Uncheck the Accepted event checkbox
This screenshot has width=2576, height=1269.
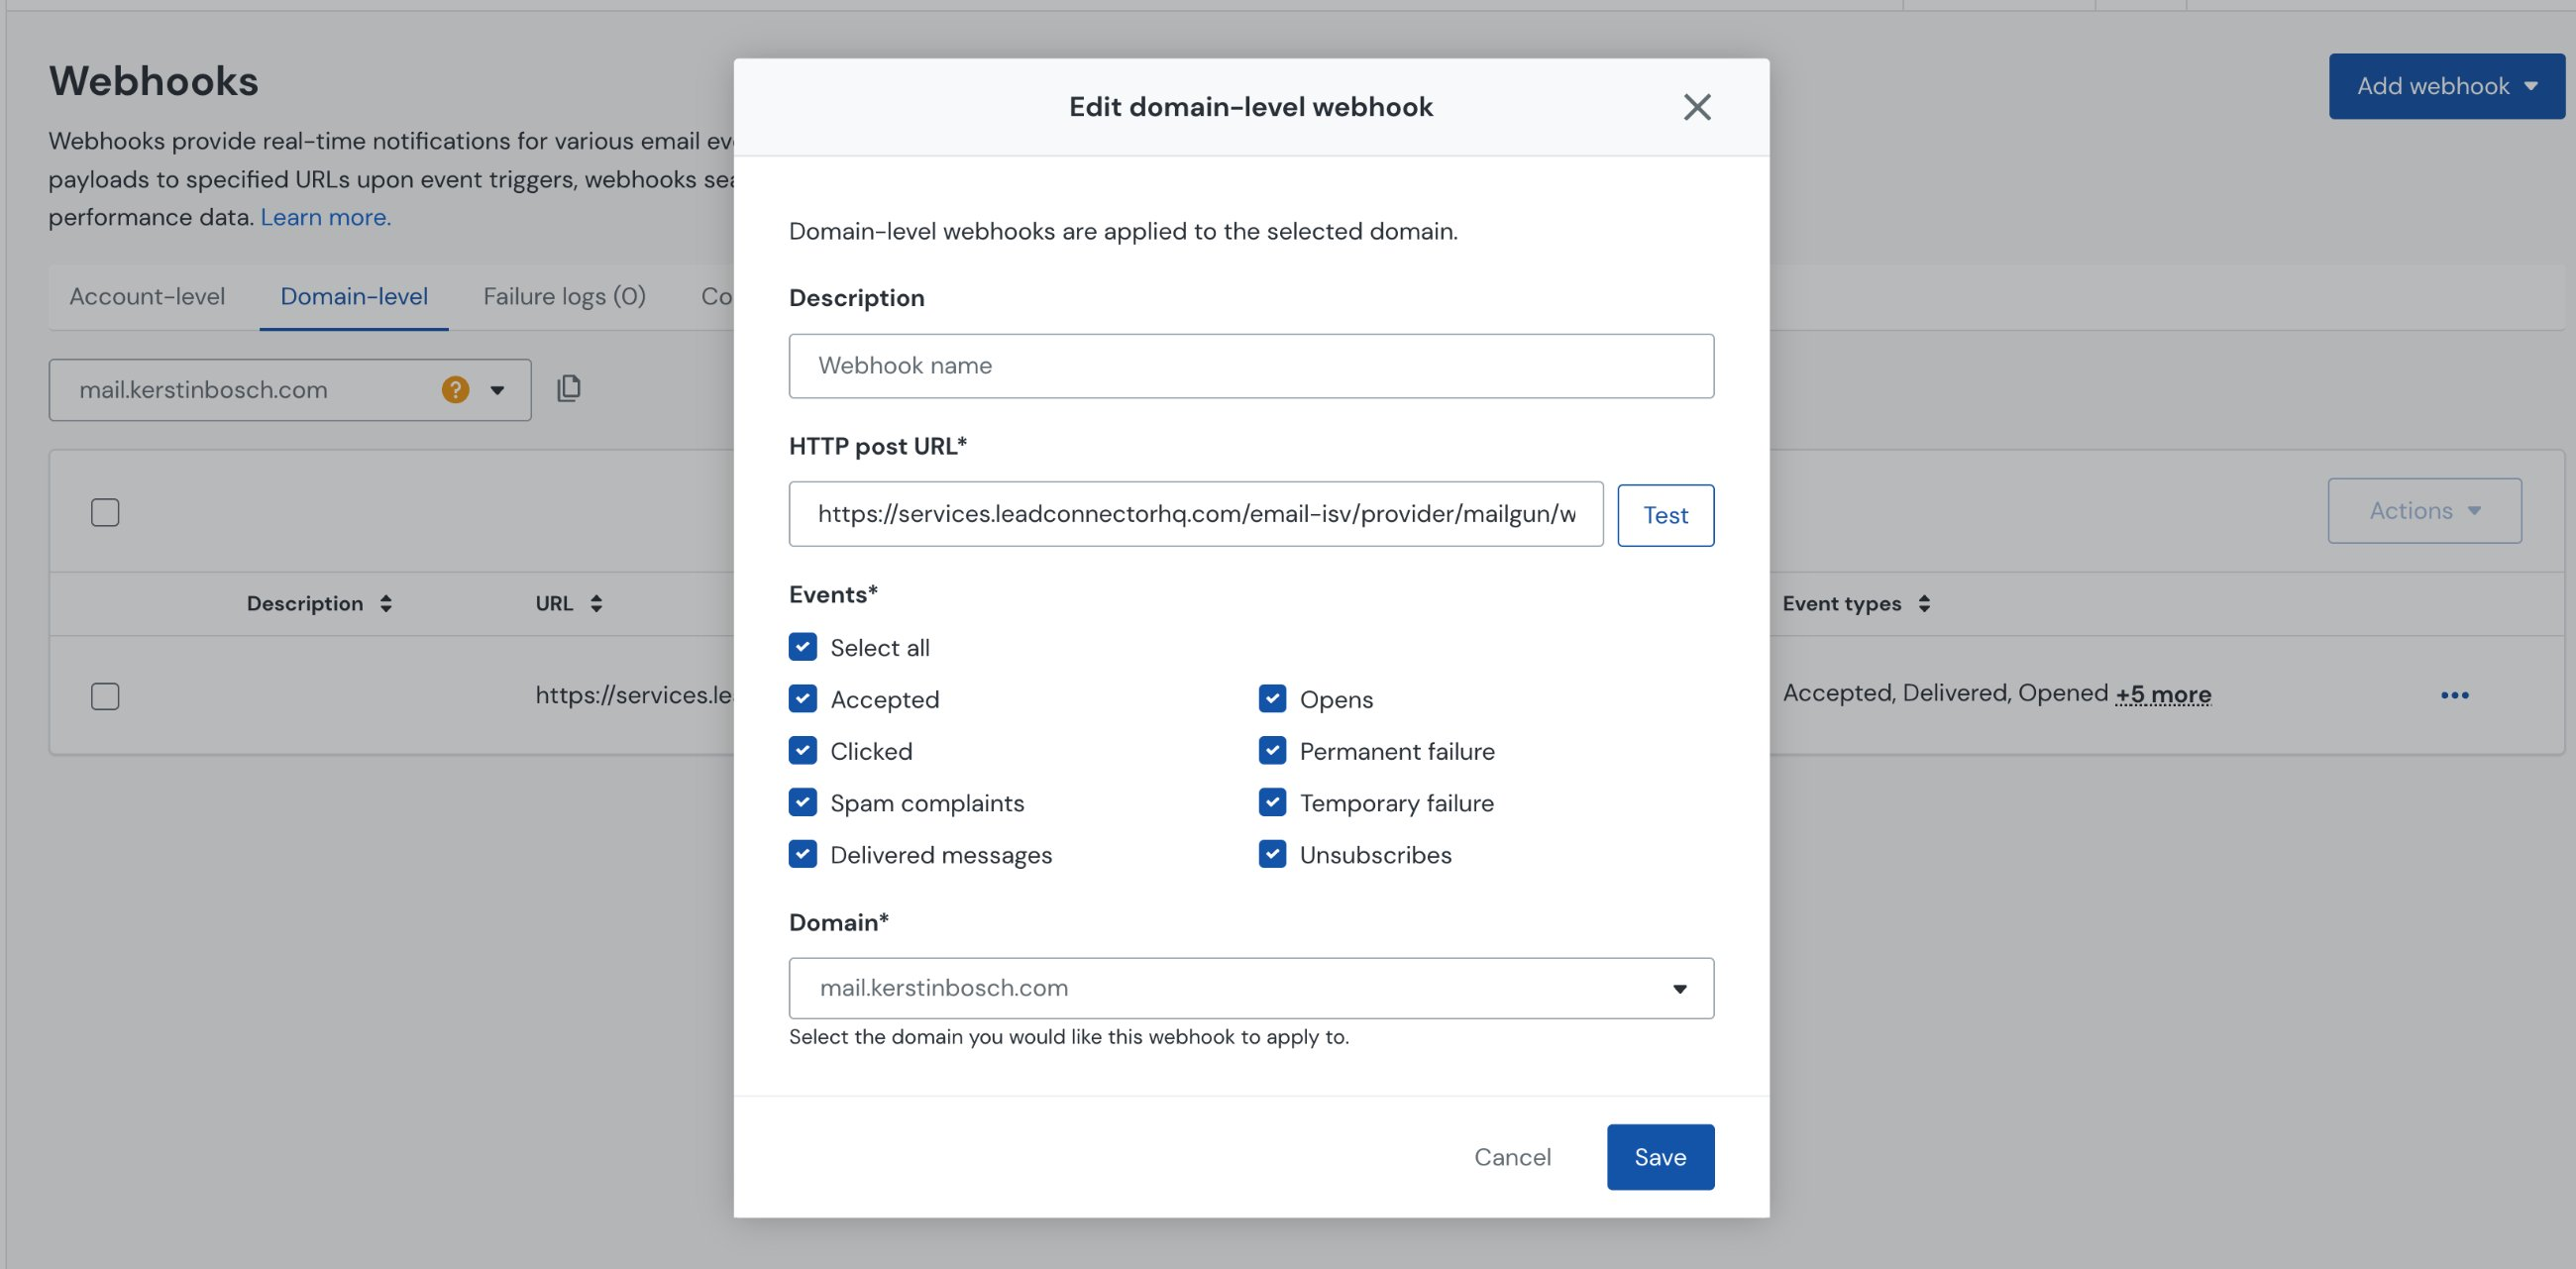[802, 699]
